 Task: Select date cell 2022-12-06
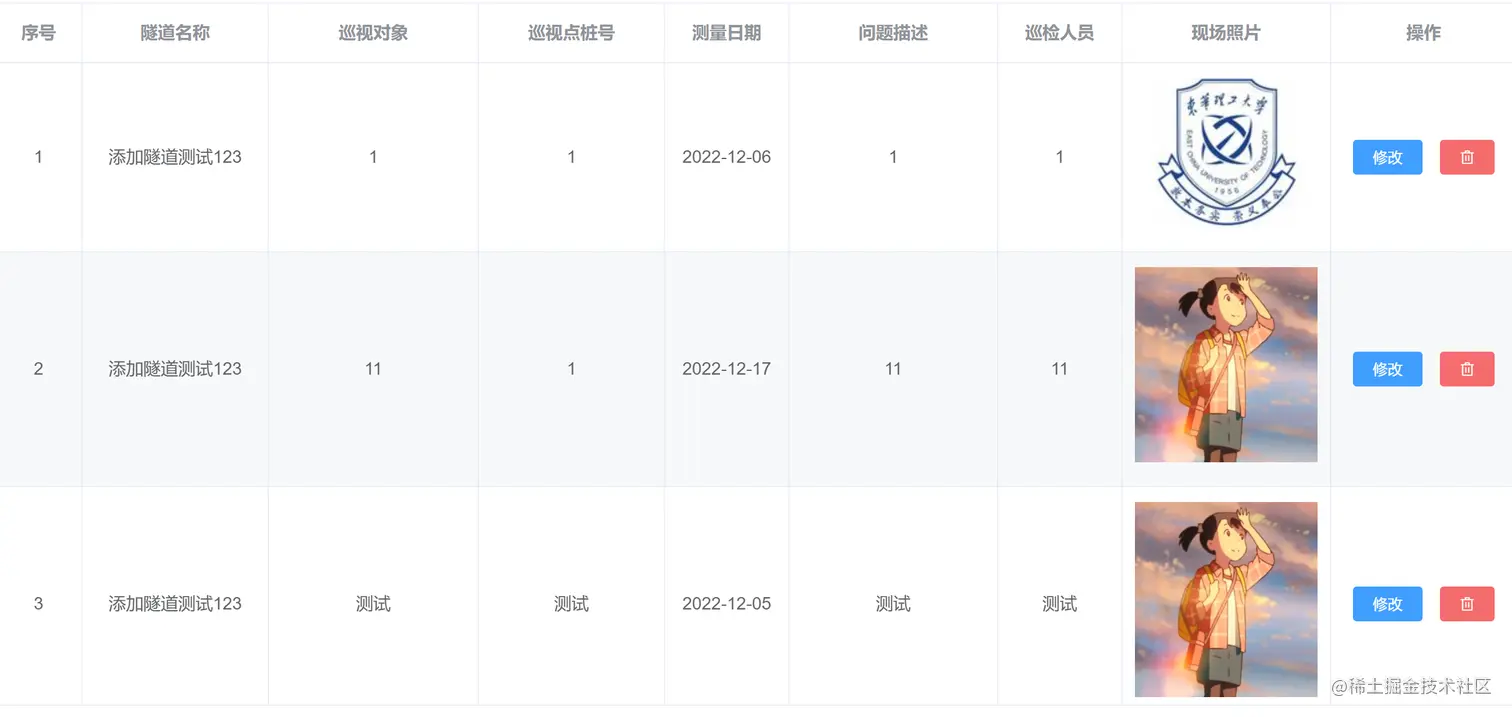coord(726,157)
